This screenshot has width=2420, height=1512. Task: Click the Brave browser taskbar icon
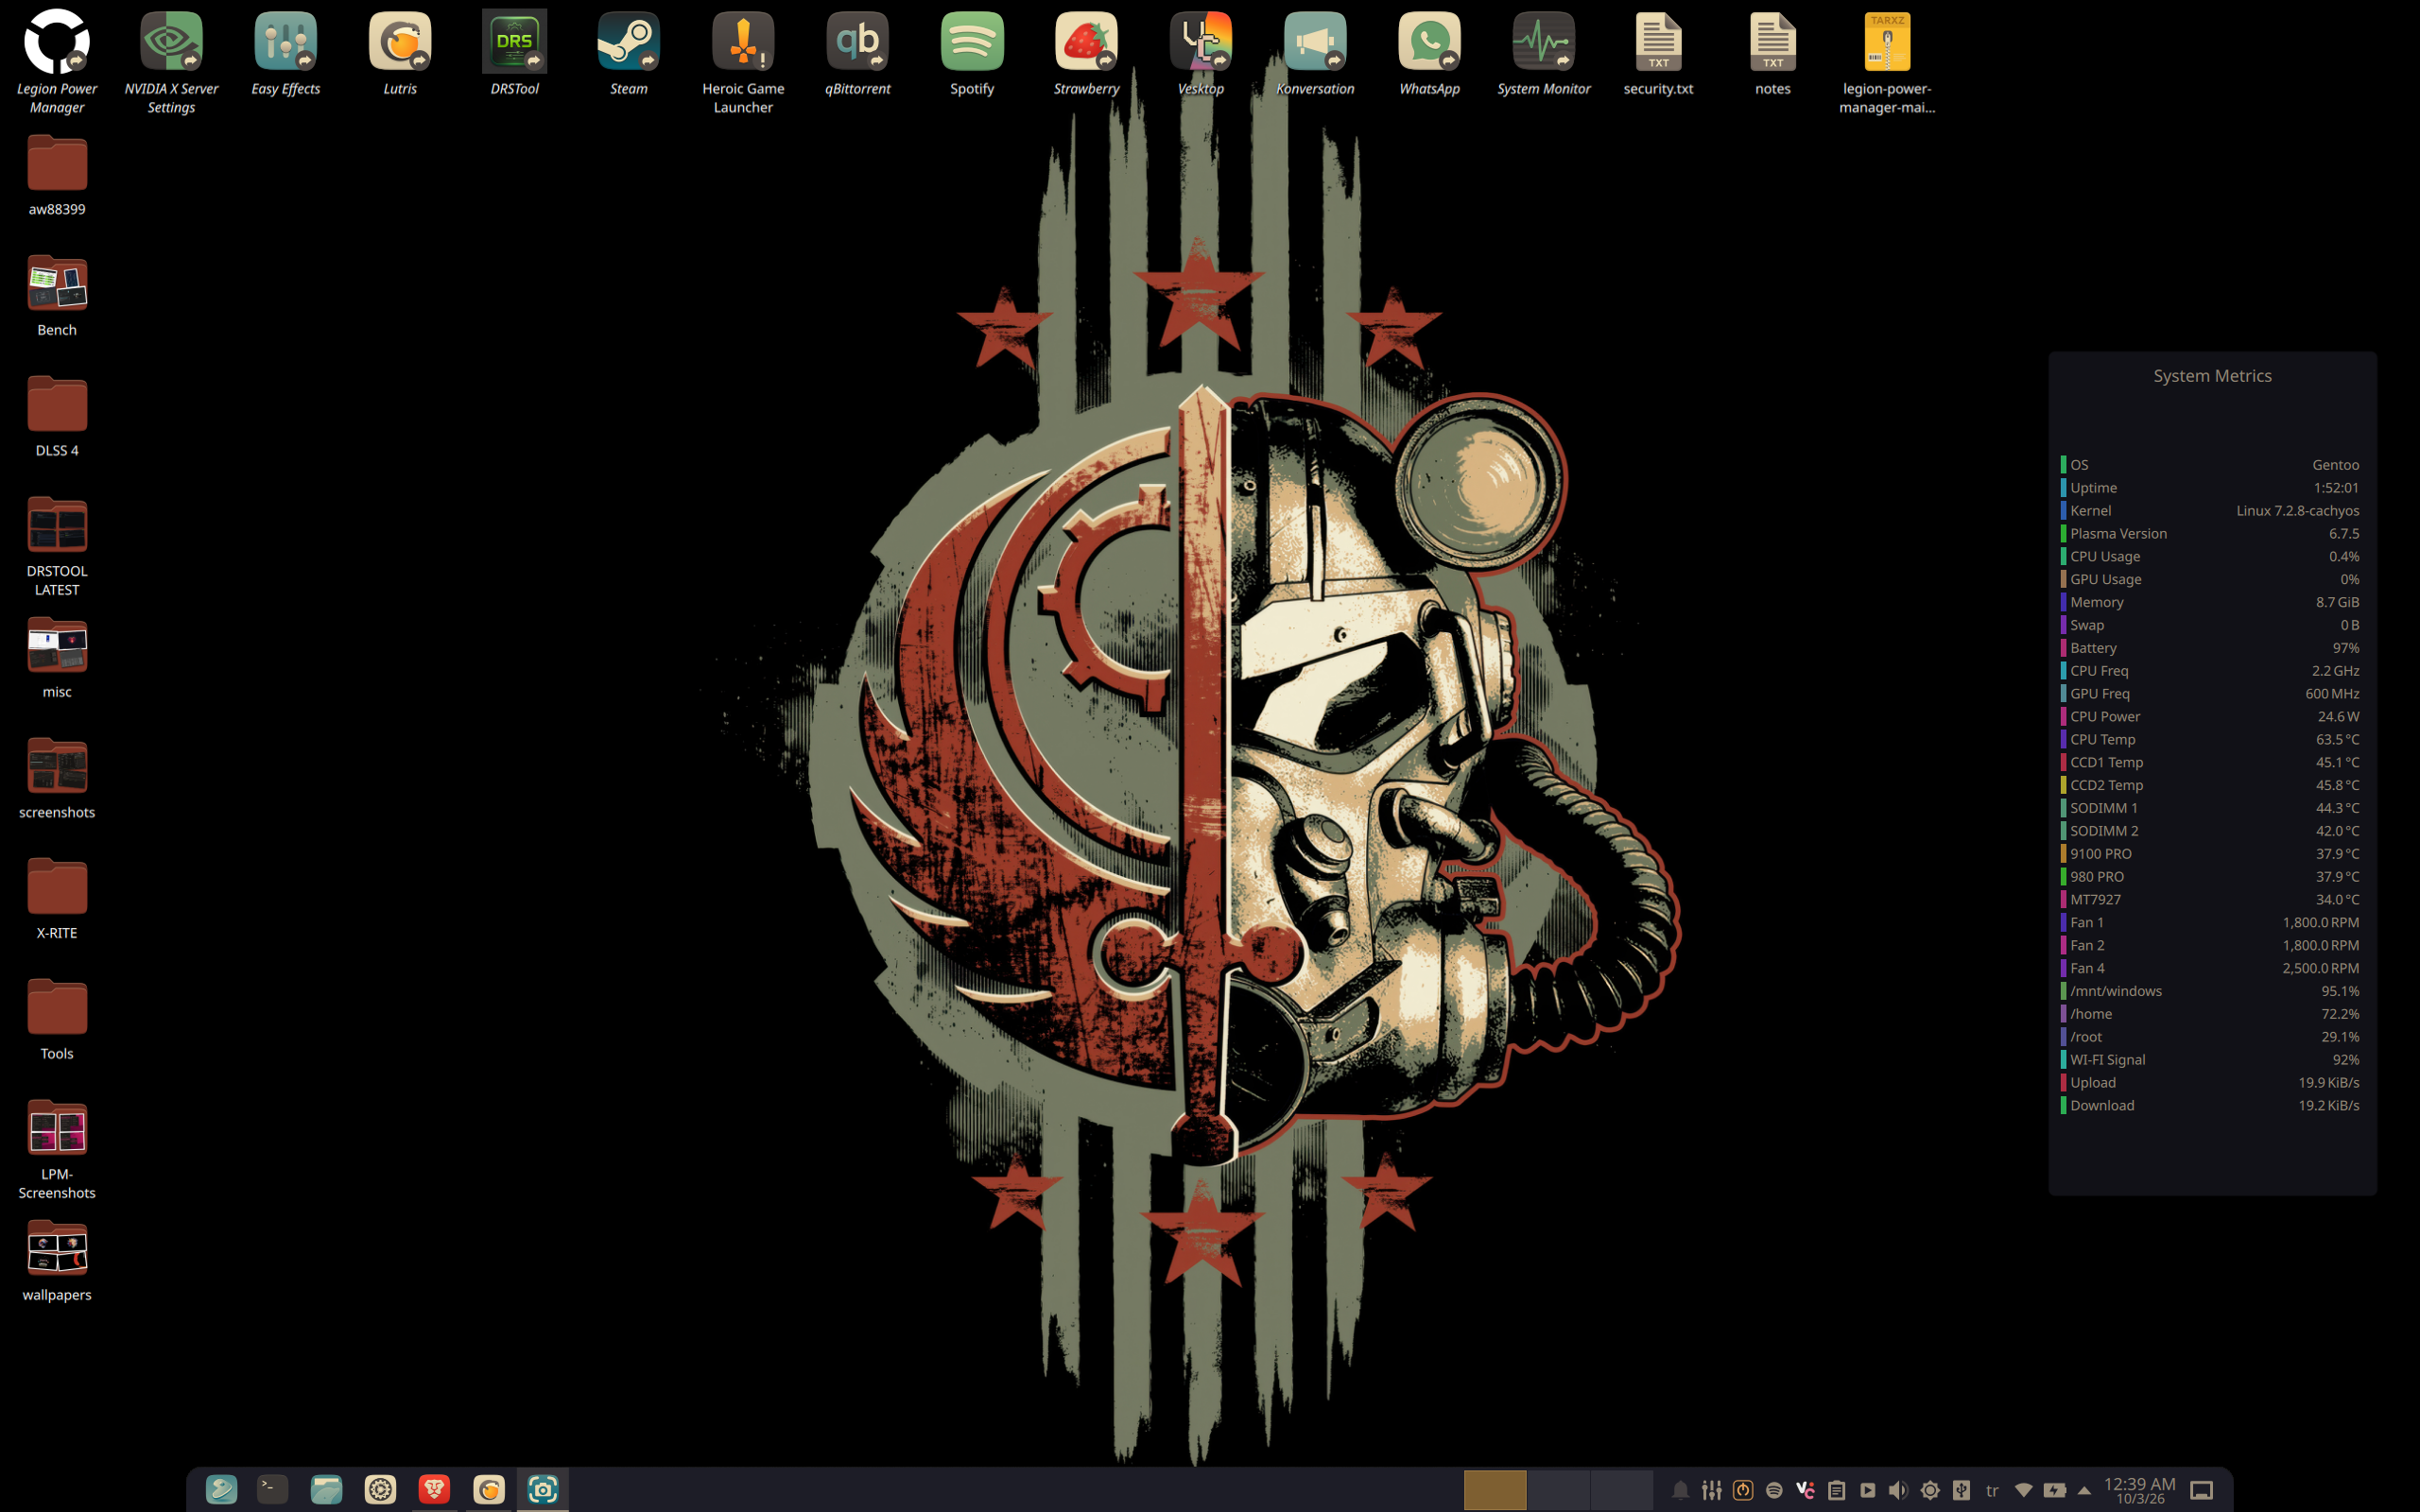[x=434, y=1489]
